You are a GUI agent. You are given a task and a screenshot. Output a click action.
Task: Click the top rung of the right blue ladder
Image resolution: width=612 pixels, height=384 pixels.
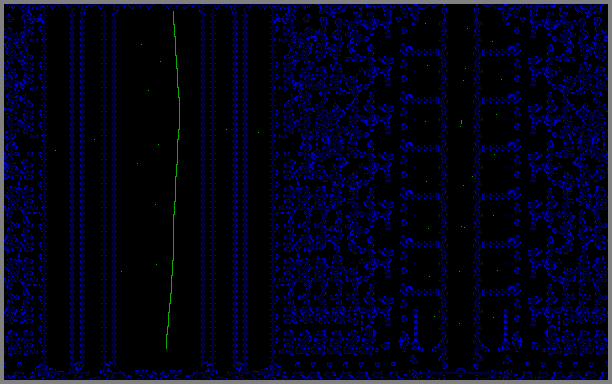[x=499, y=51]
